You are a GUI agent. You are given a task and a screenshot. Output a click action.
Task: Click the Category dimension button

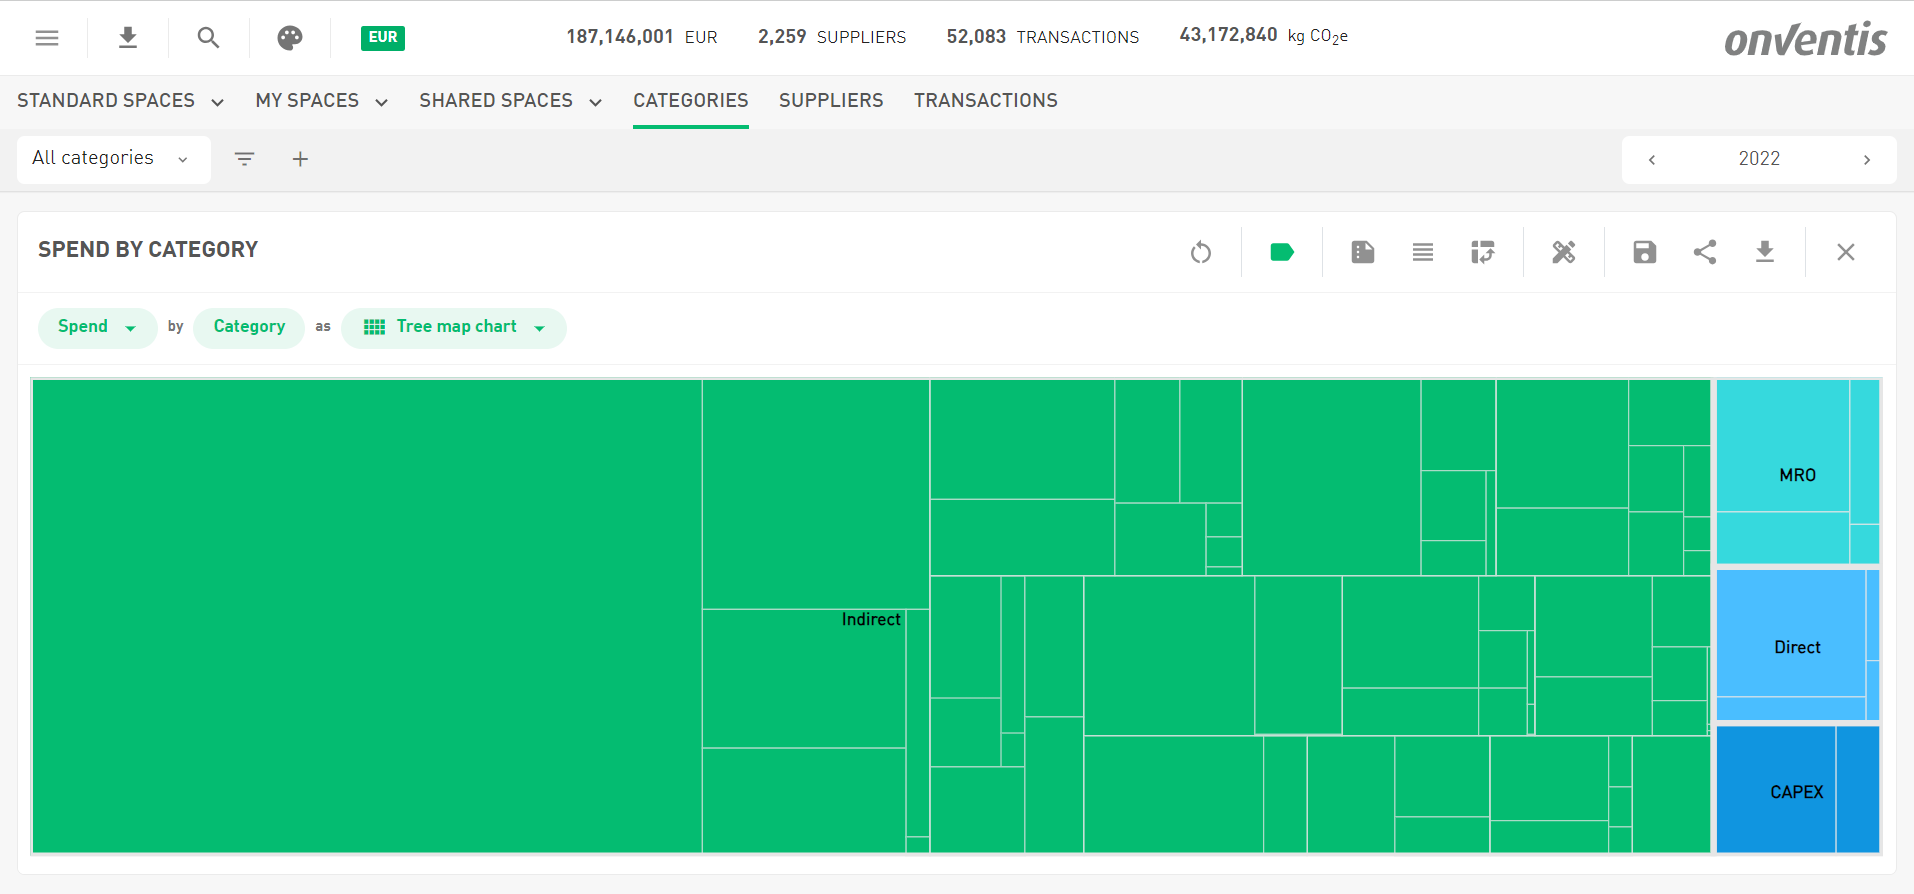(249, 327)
